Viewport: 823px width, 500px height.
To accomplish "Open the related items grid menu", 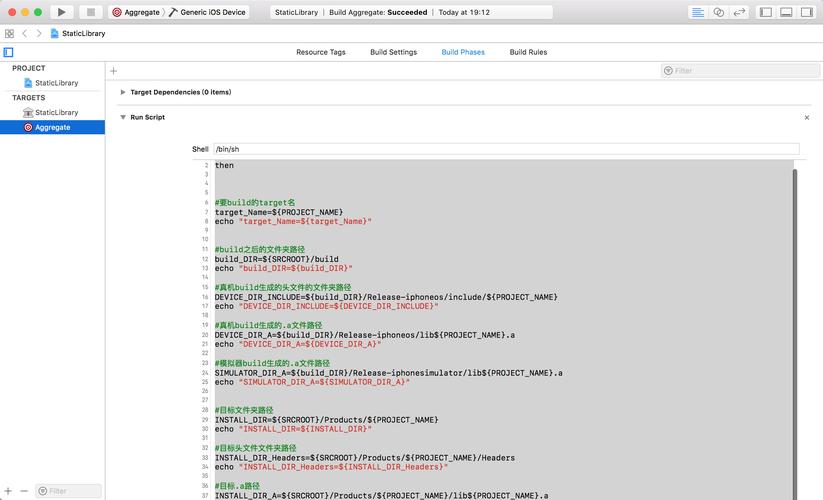I will [x=9, y=34].
